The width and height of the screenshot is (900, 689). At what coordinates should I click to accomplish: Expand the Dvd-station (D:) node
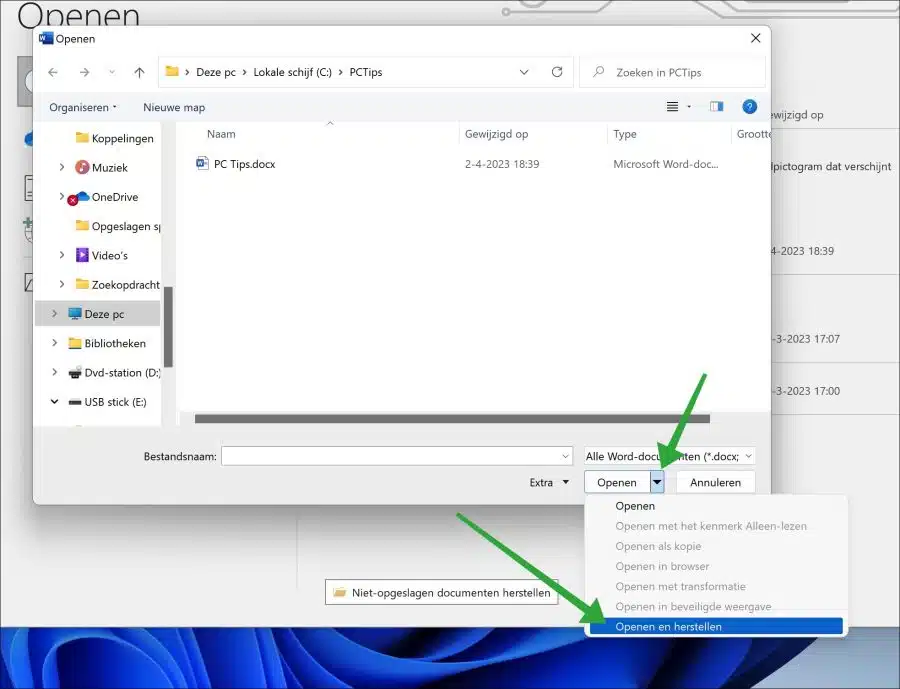[x=54, y=372]
